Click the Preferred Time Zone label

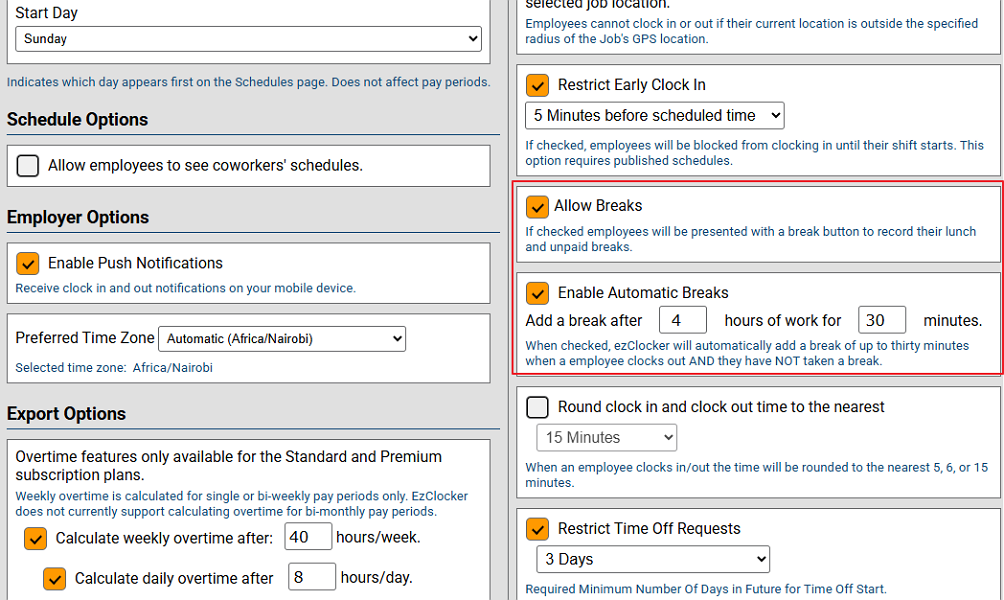[85, 338]
